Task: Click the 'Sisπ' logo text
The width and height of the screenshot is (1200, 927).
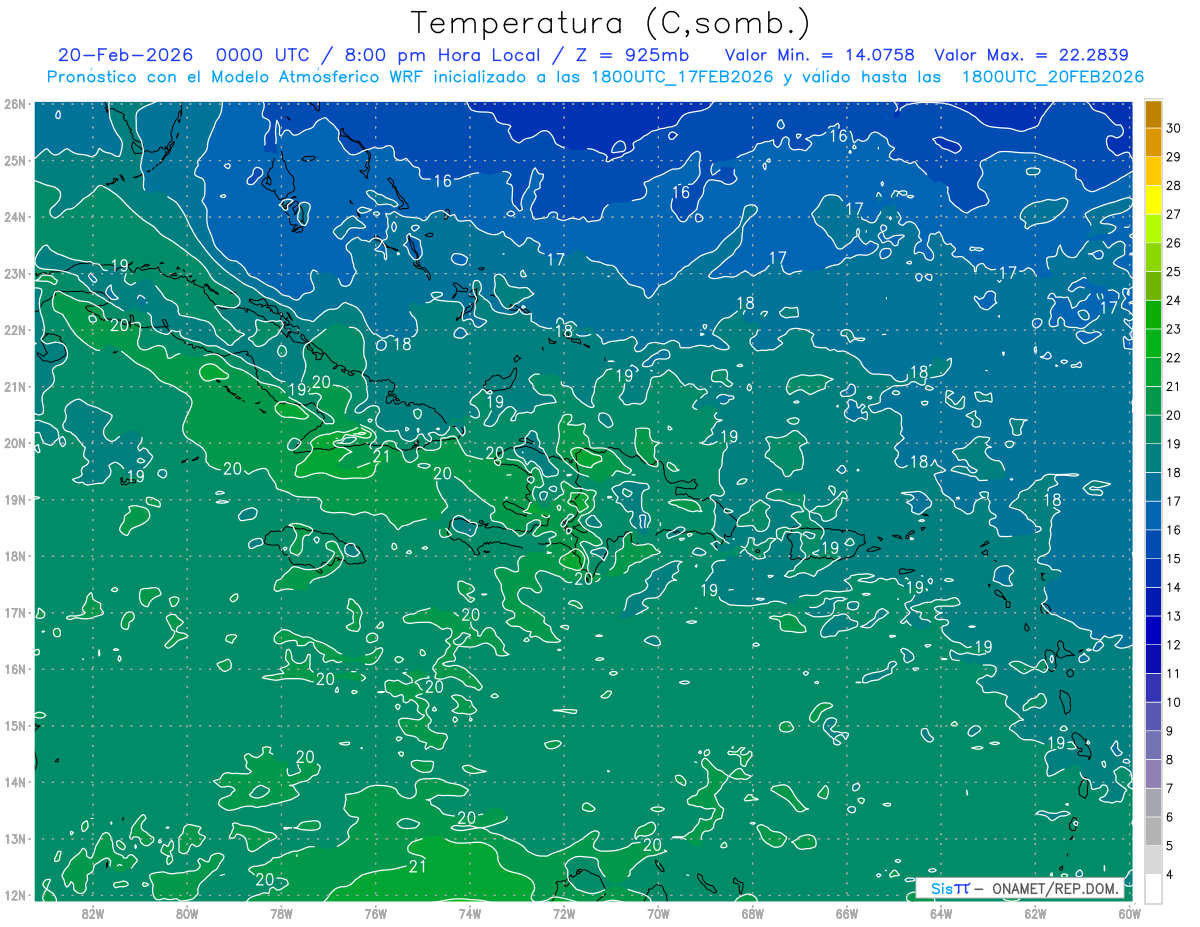Action: (949, 888)
